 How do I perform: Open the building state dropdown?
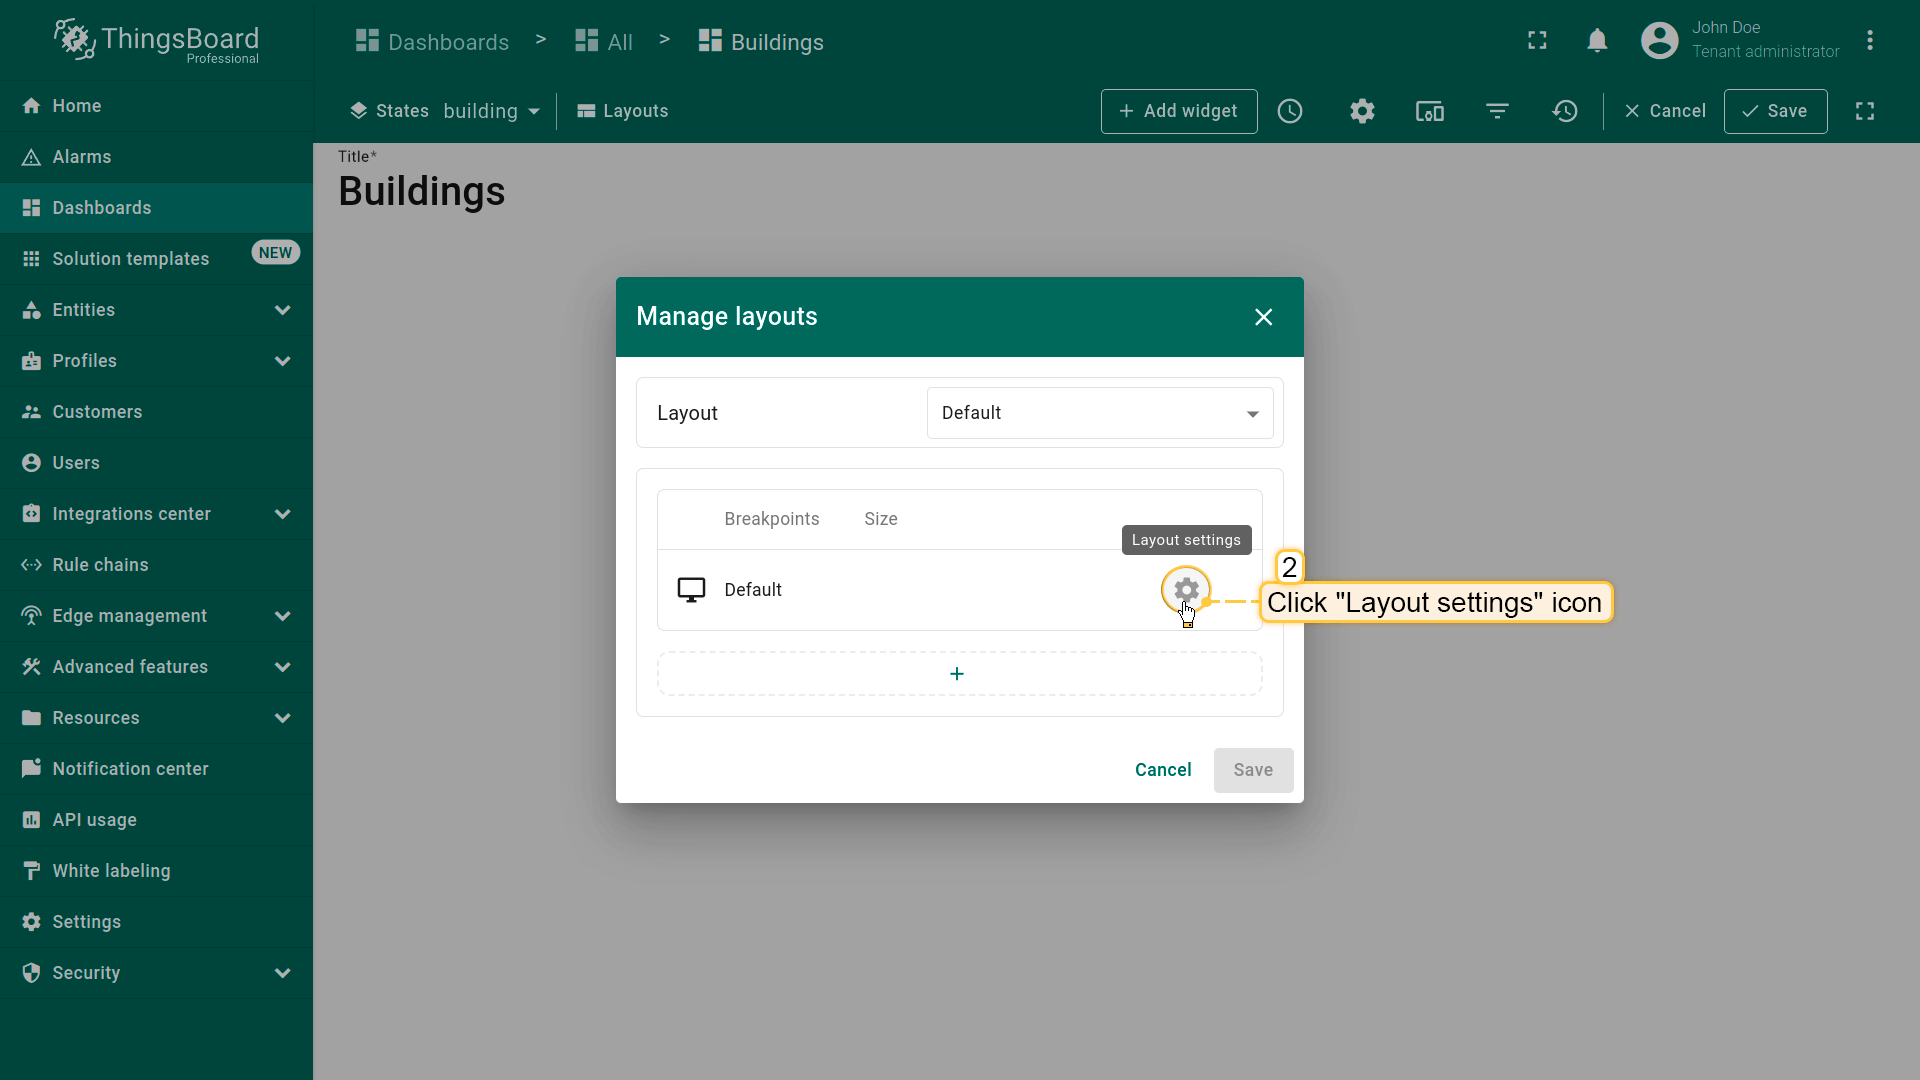[x=491, y=111]
